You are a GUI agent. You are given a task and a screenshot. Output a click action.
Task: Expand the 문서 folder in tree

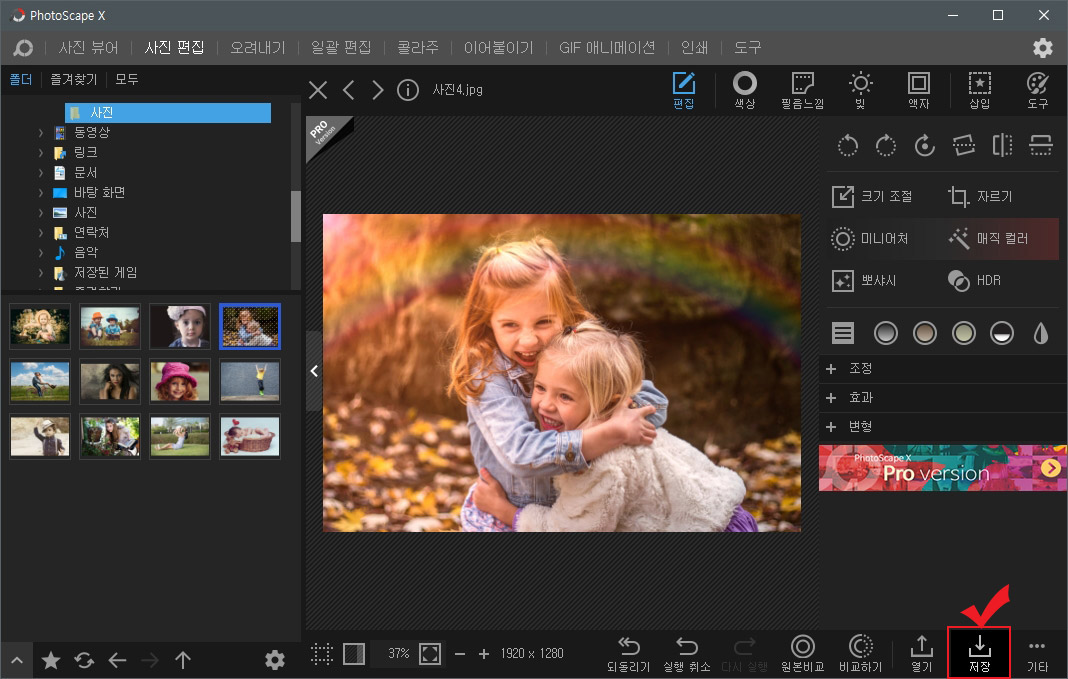[x=41, y=173]
